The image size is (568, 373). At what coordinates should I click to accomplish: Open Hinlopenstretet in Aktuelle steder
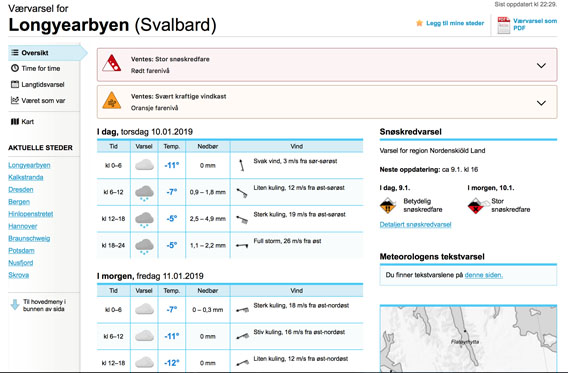click(31, 214)
